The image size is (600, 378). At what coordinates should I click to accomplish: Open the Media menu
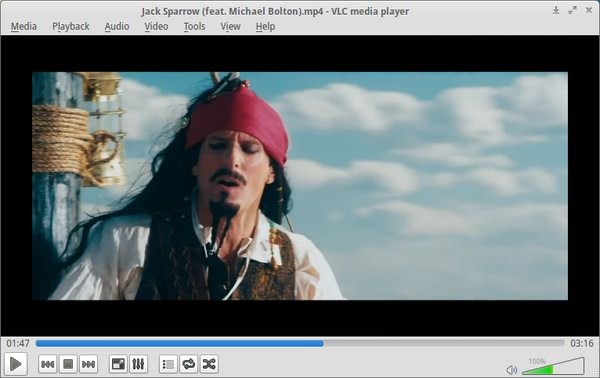click(x=24, y=26)
